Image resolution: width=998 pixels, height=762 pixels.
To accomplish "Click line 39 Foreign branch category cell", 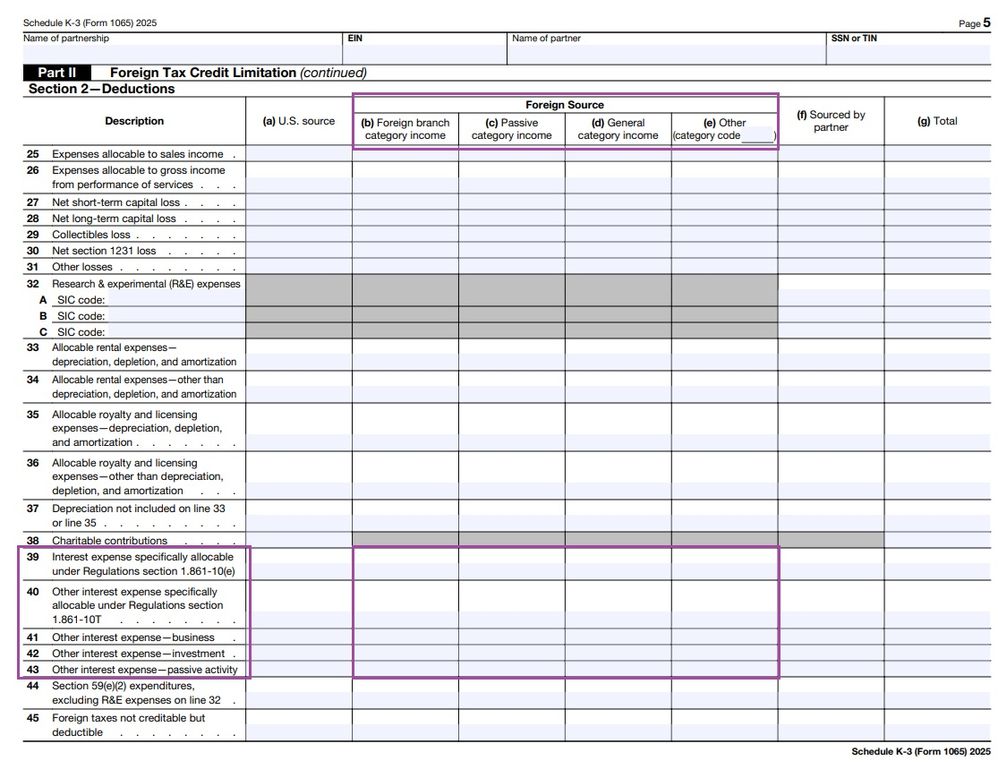I will click(405, 564).
